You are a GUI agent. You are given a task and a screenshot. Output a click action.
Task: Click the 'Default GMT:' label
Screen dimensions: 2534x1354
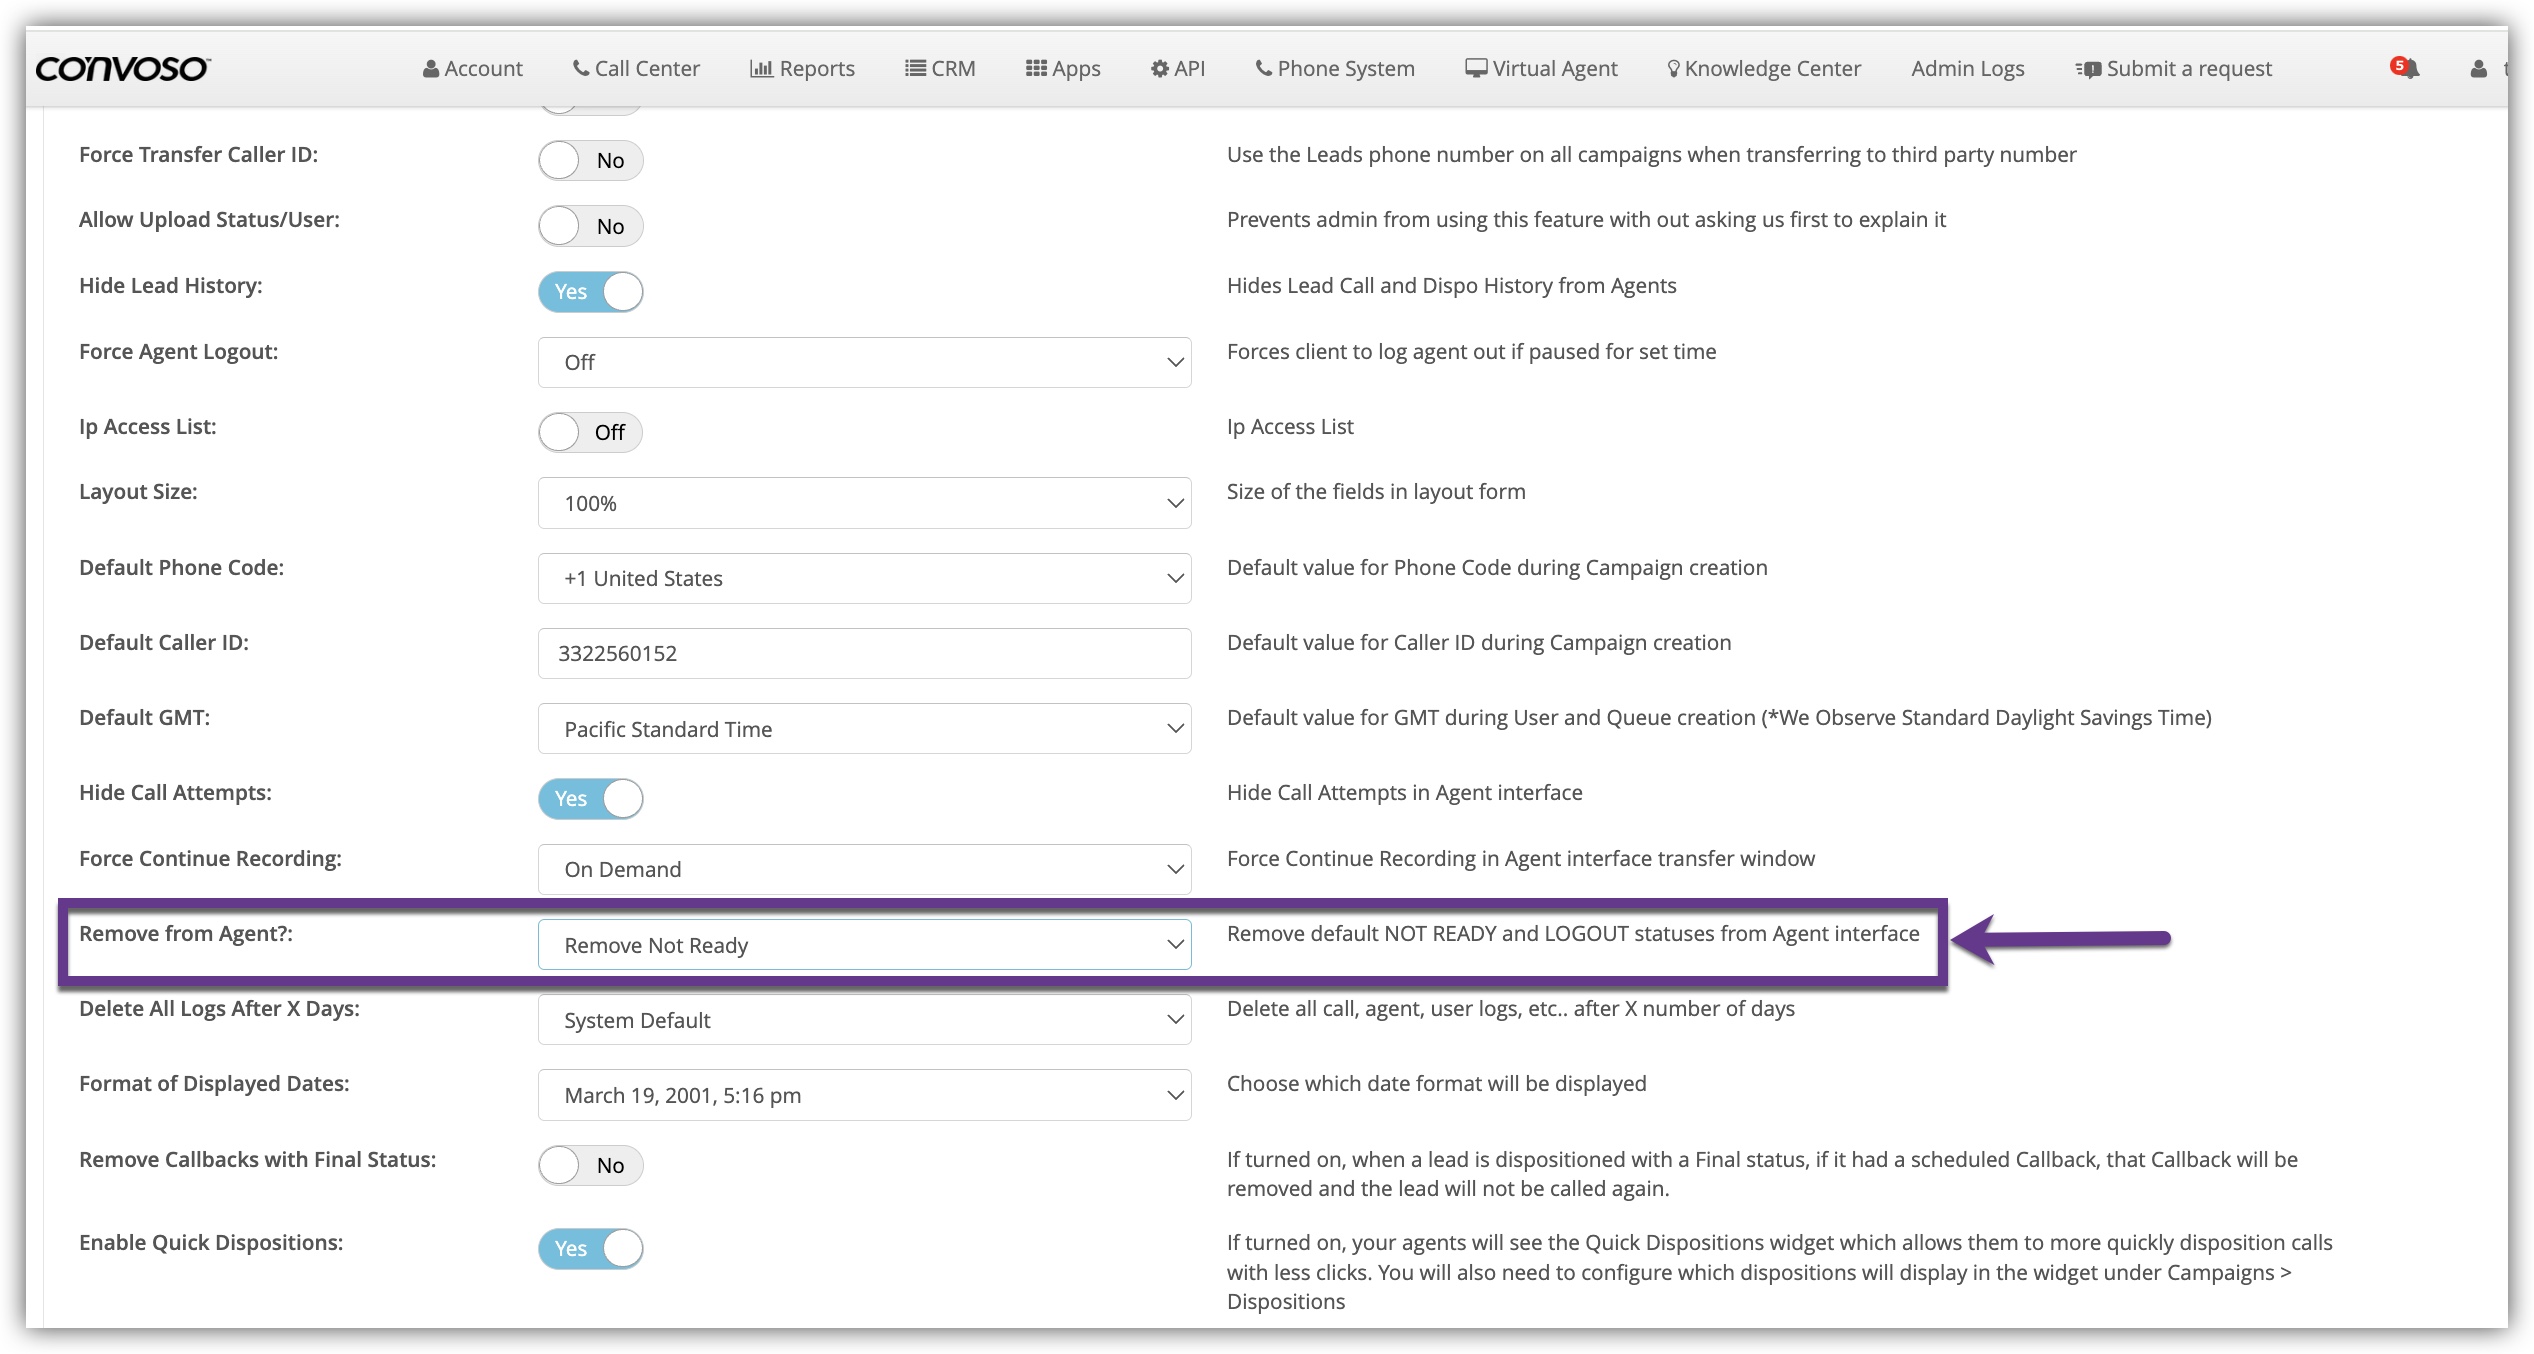pyautogui.click(x=145, y=717)
